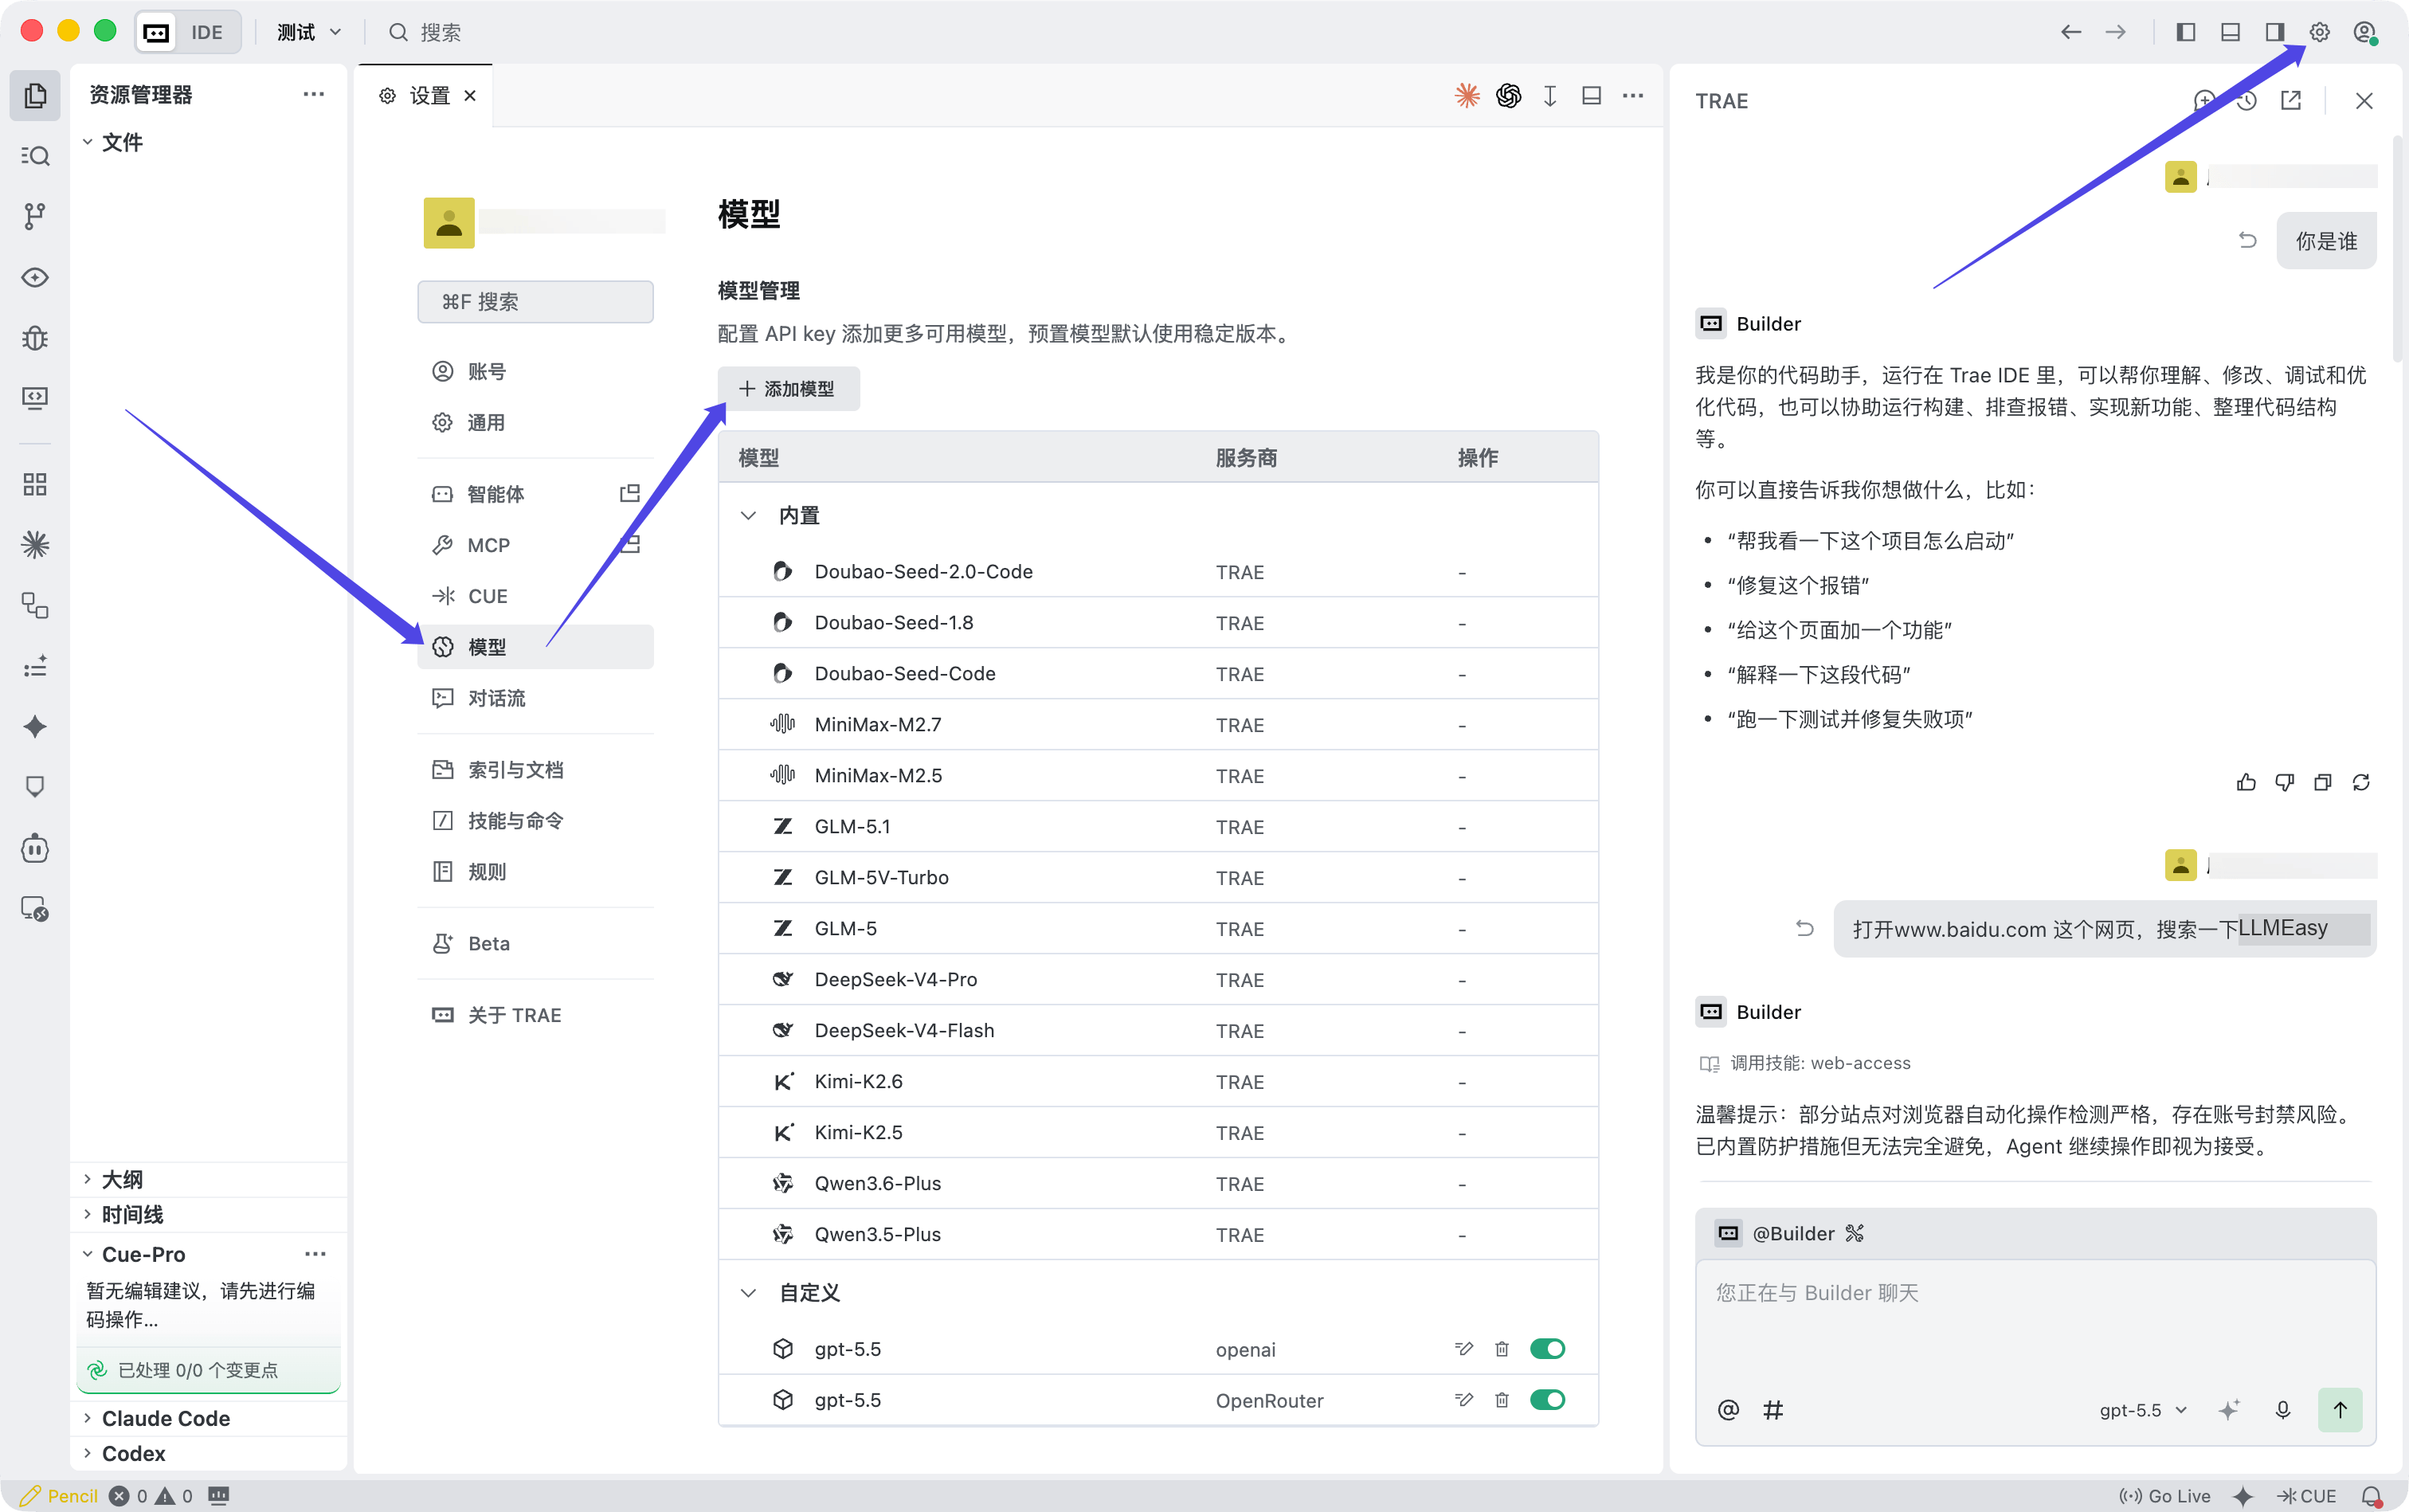This screenshot has height=1512, width=2409.
Task: Open the notifications bell in status bar
Action: 2372,1496
